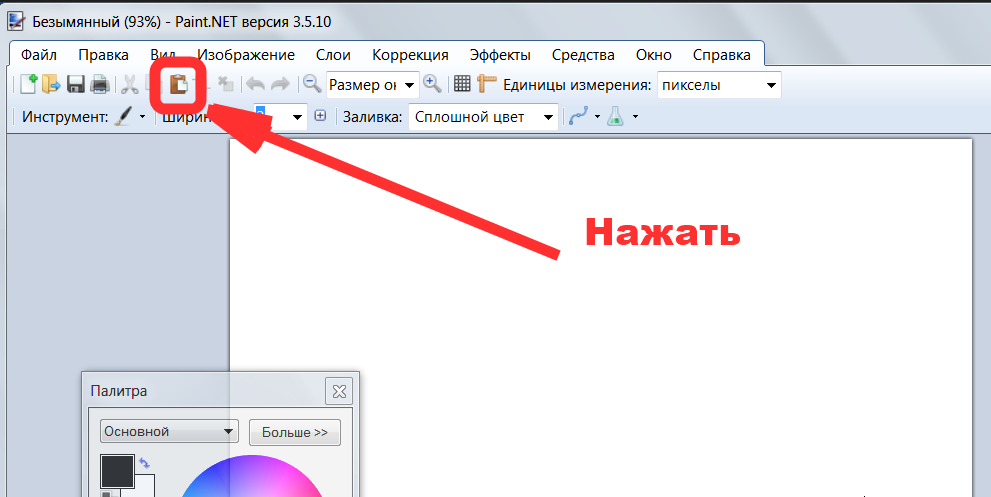991x497 pixels.
Task: Expand the tool chooser dropdown arrow
Action: click(142, 117)
